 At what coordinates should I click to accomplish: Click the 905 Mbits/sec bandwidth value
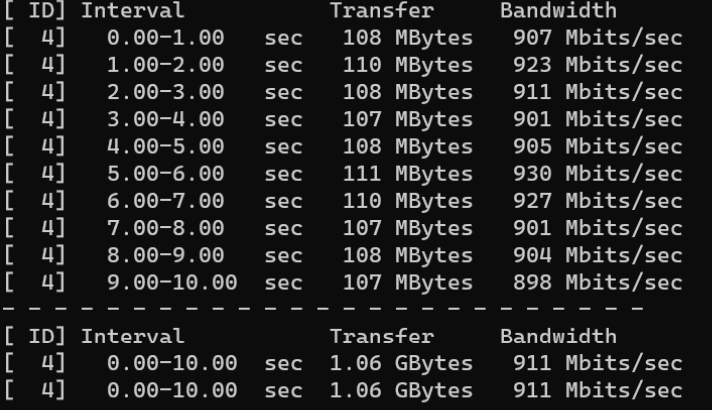tap(598, 147)
